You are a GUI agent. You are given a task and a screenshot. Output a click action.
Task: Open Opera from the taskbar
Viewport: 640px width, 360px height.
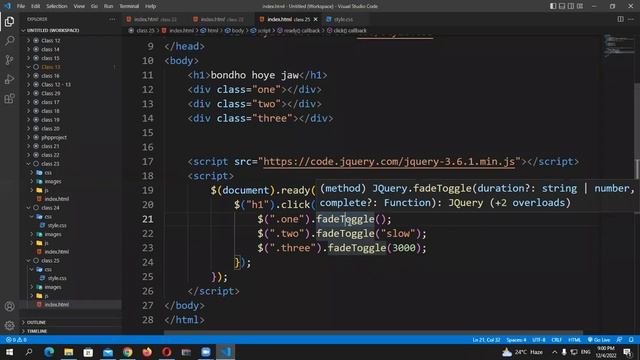[167, 352]
